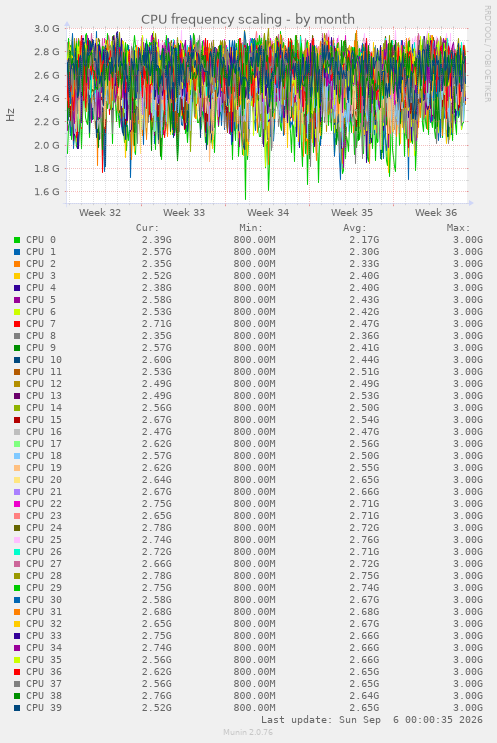Viewport: 497px width, 743px height.
Task: Select the graph title 'CPU frequency scaling - by month'
Action: pyautogui.click(x=248, y=19)
